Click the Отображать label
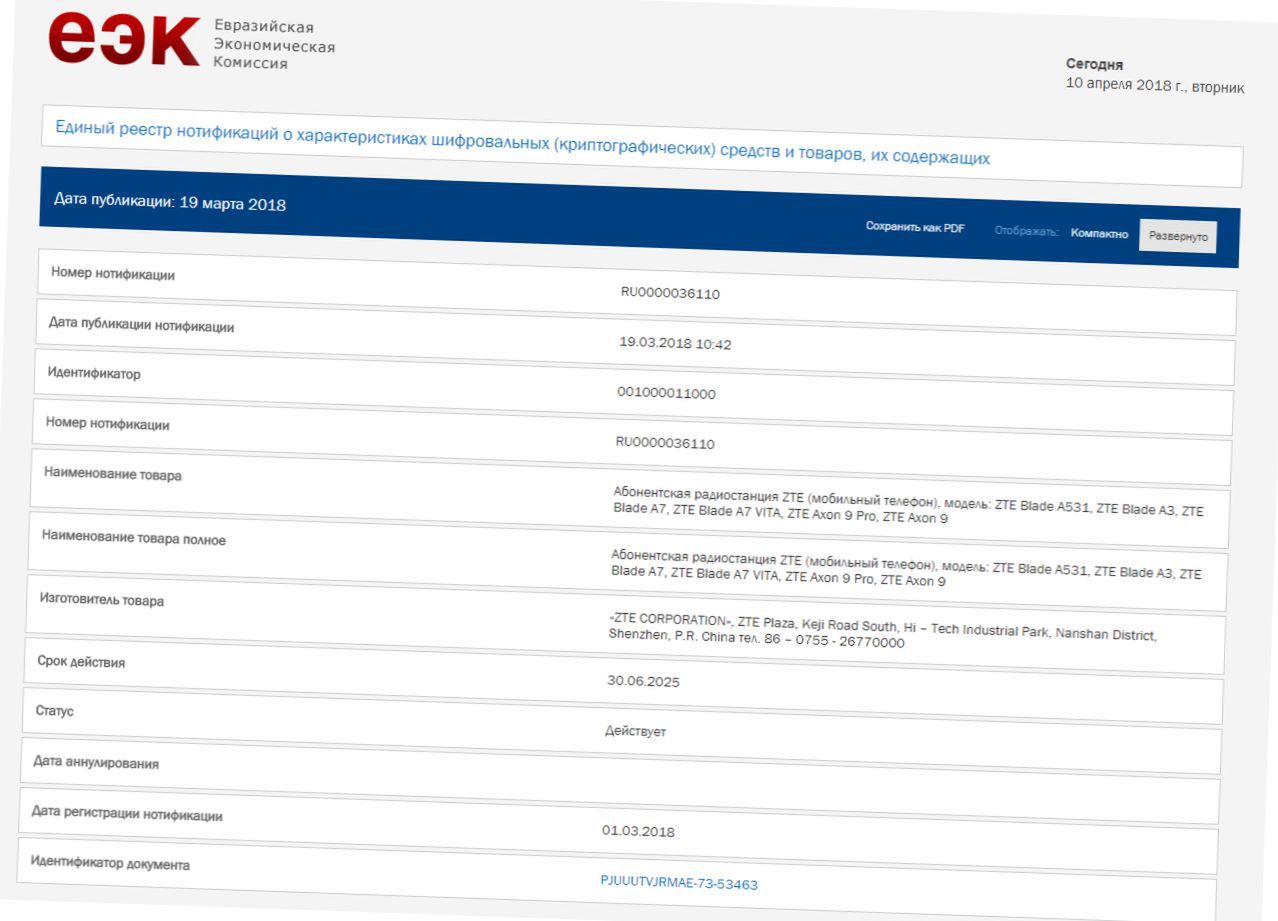 click(x=1026, y=232)
